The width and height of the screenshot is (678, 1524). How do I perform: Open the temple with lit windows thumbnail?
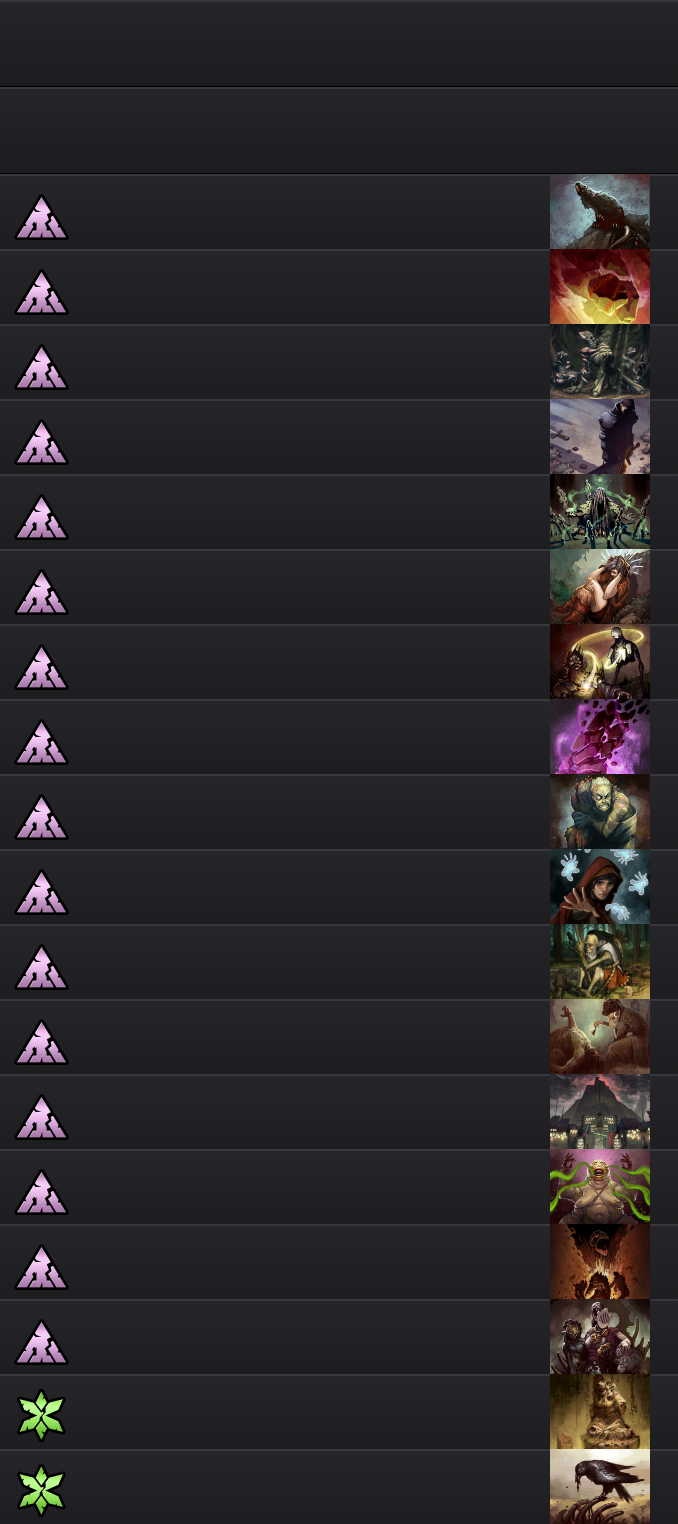coord(600,1112)
